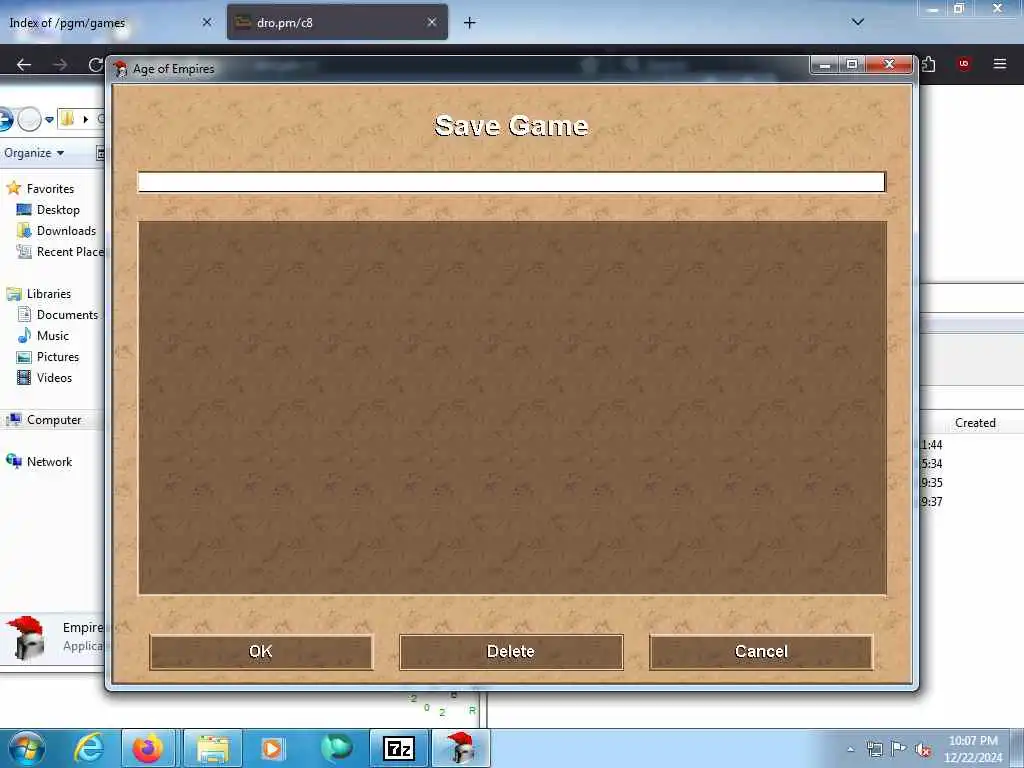
Task: Open Desktop in Explorer sidebar
Action: [57, 210]
